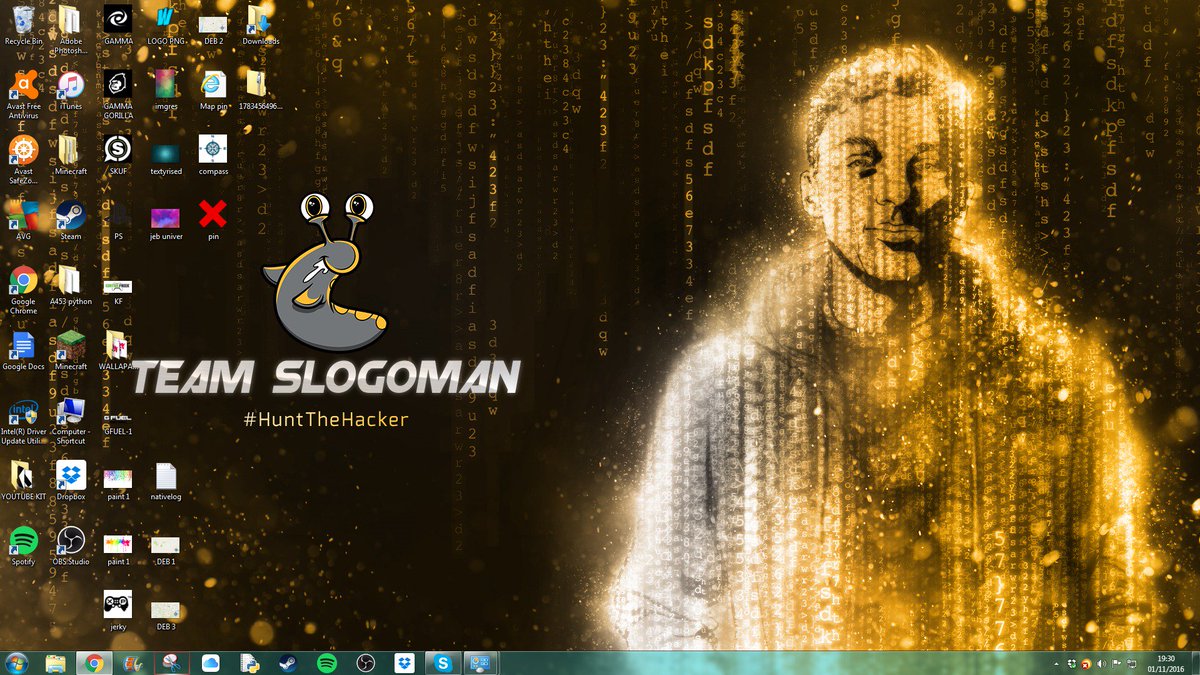Open the Action Center flag icon
The height and width of the screenshot is (675, 1200).
tap(1117, 663)
